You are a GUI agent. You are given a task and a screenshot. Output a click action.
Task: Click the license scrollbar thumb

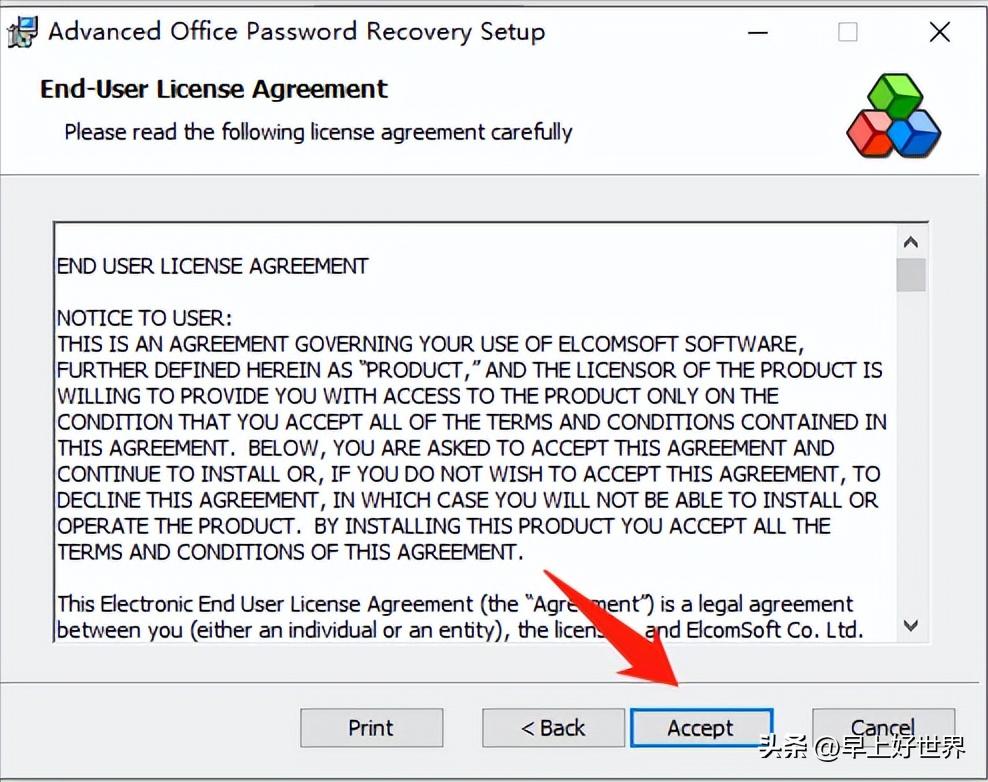(910, 275)
